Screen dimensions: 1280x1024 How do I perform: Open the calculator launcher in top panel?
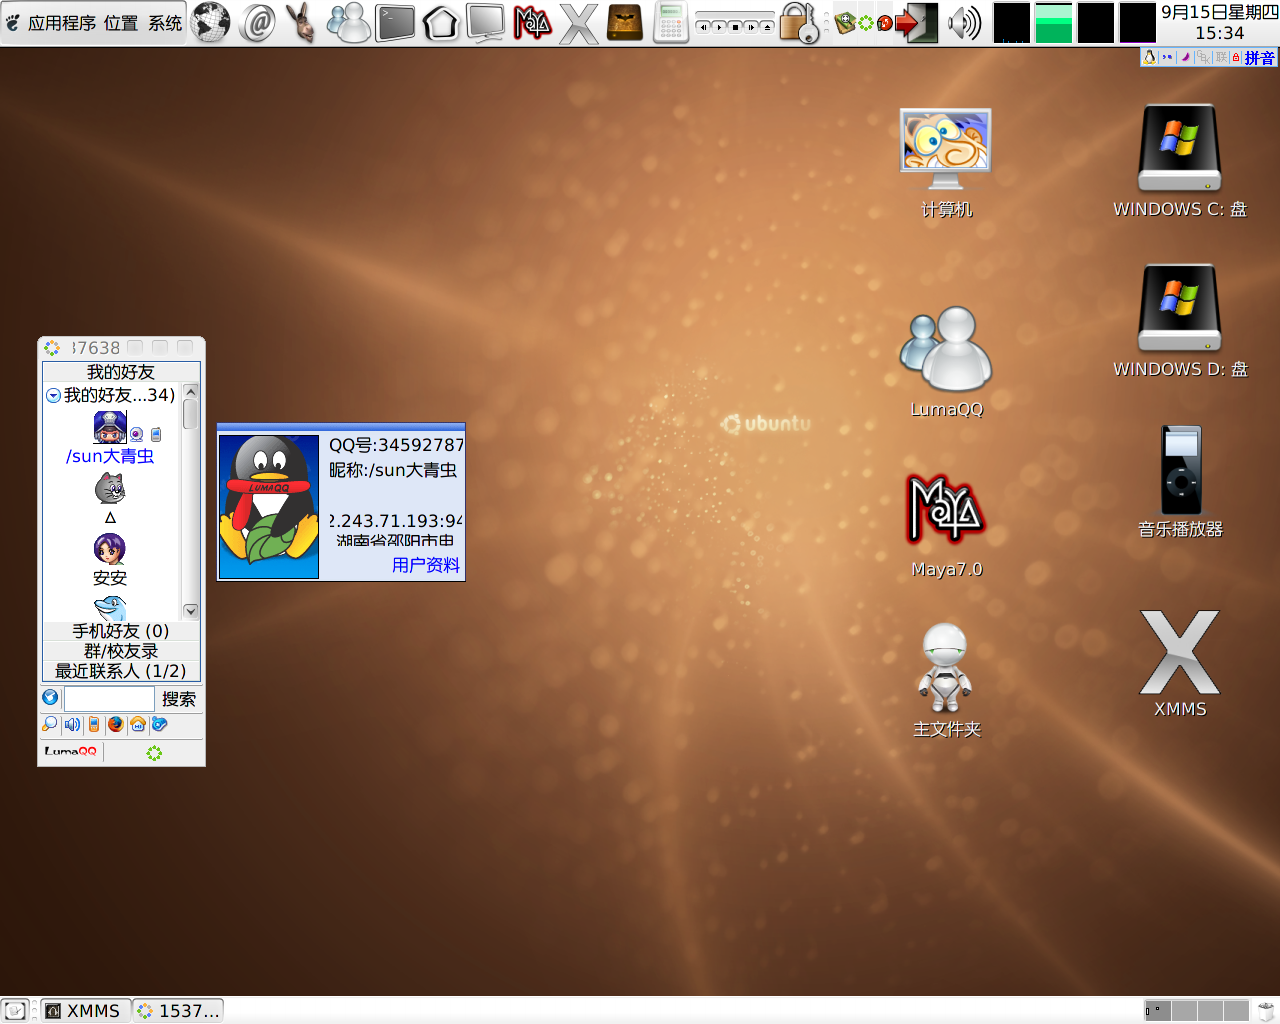coord(670,22)
